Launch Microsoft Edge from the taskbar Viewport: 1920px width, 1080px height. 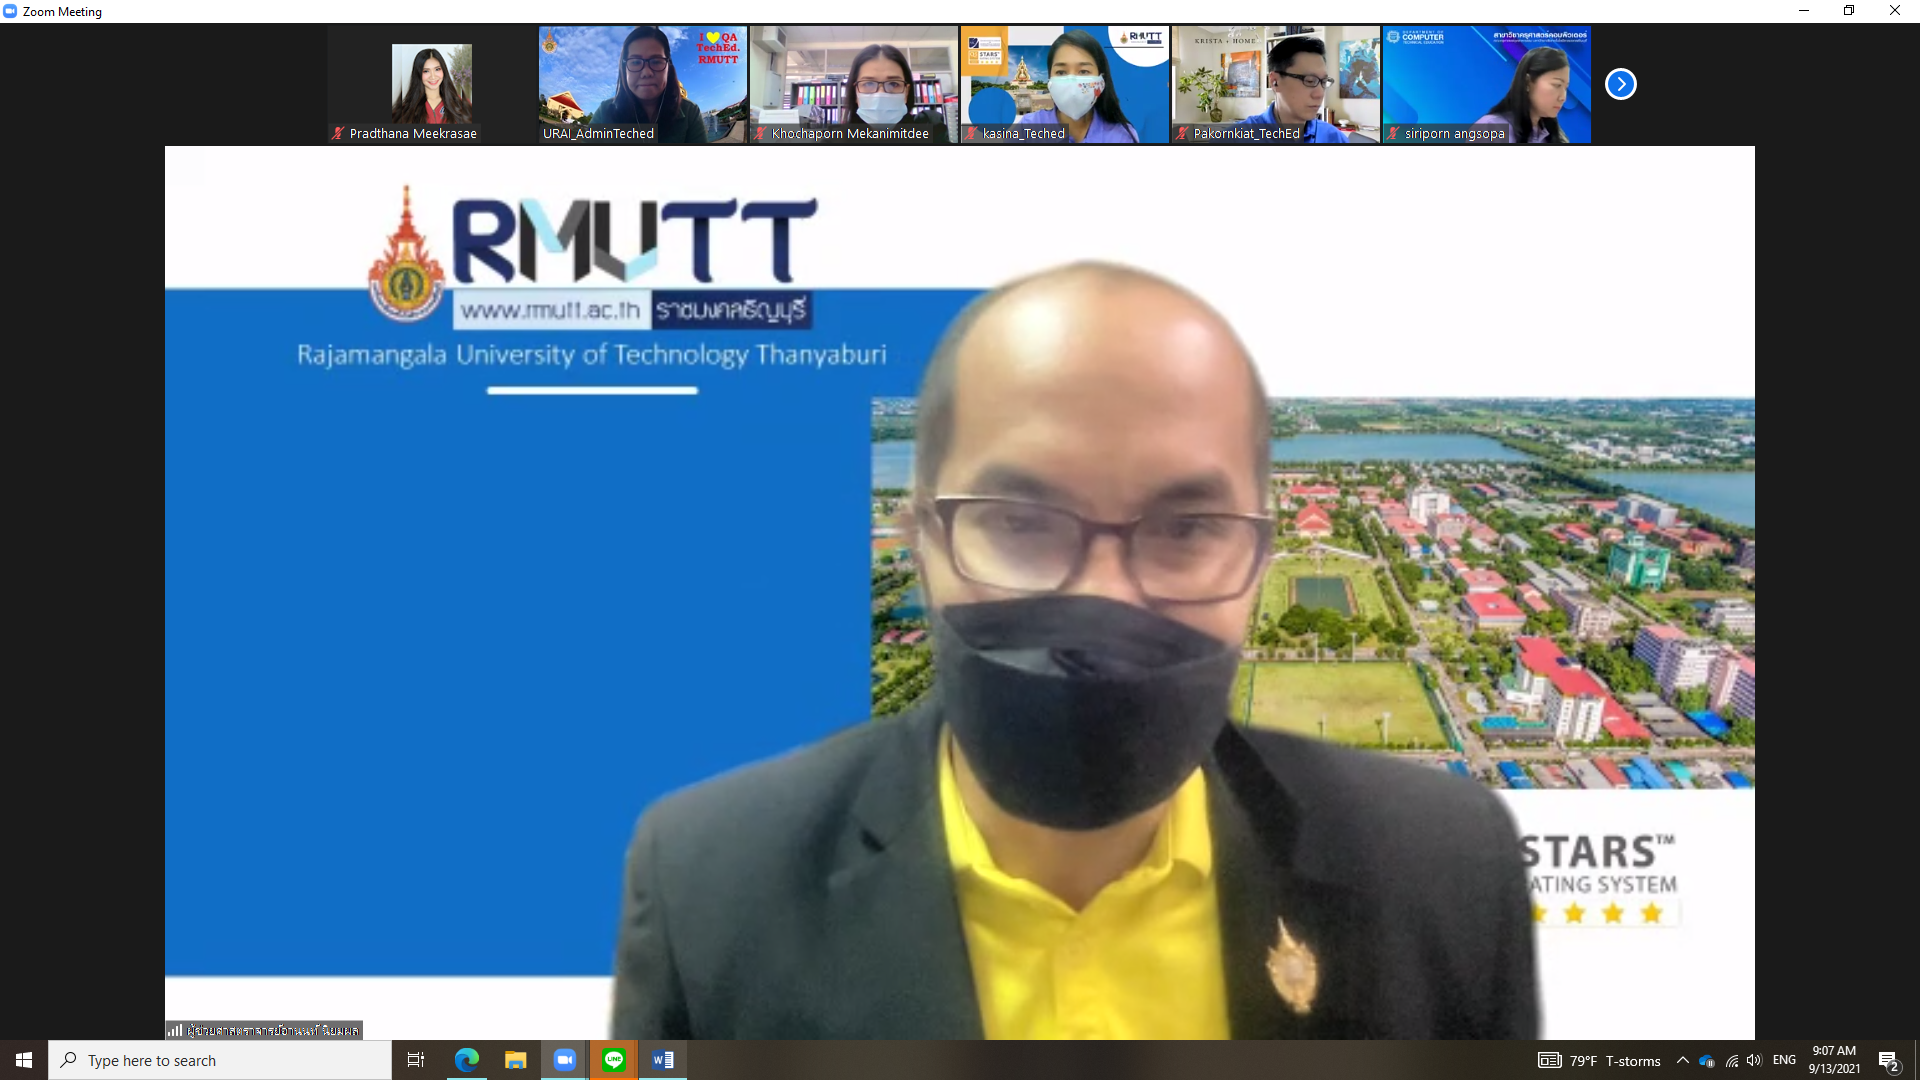(467, 1060)
